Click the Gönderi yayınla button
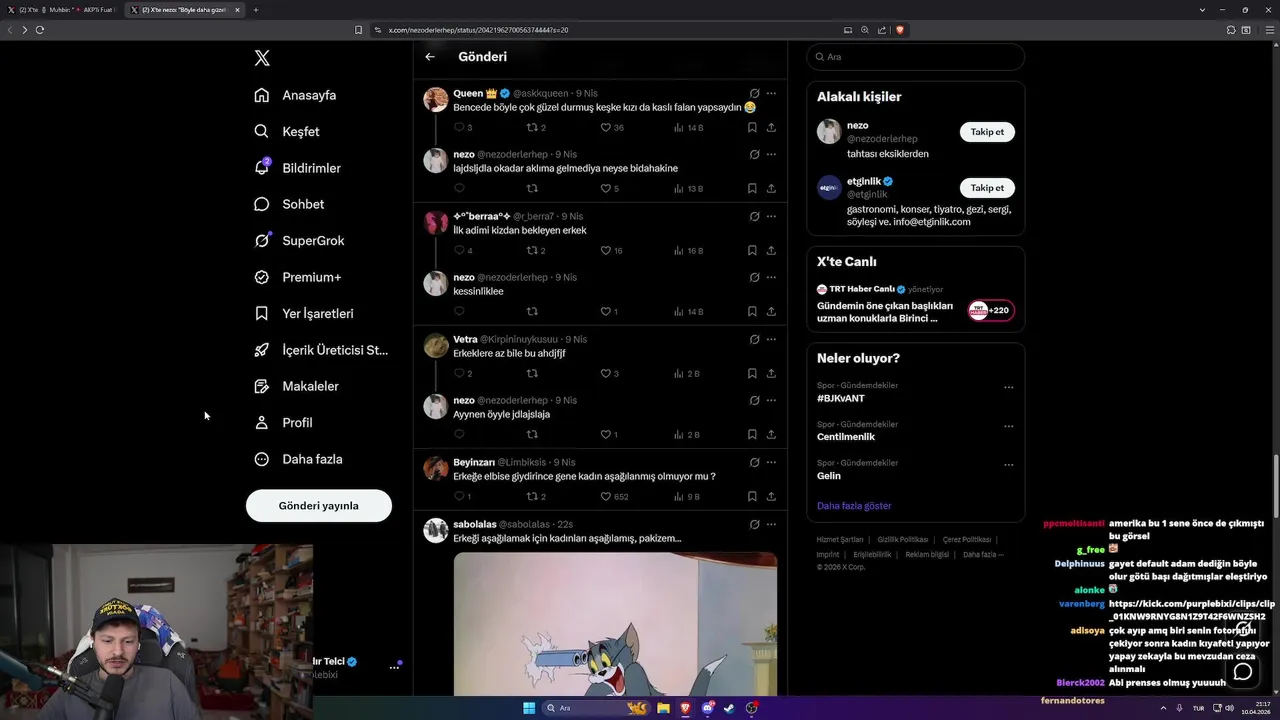The height and width of the screenshot is (720, 1280). (x=319, y=505)
